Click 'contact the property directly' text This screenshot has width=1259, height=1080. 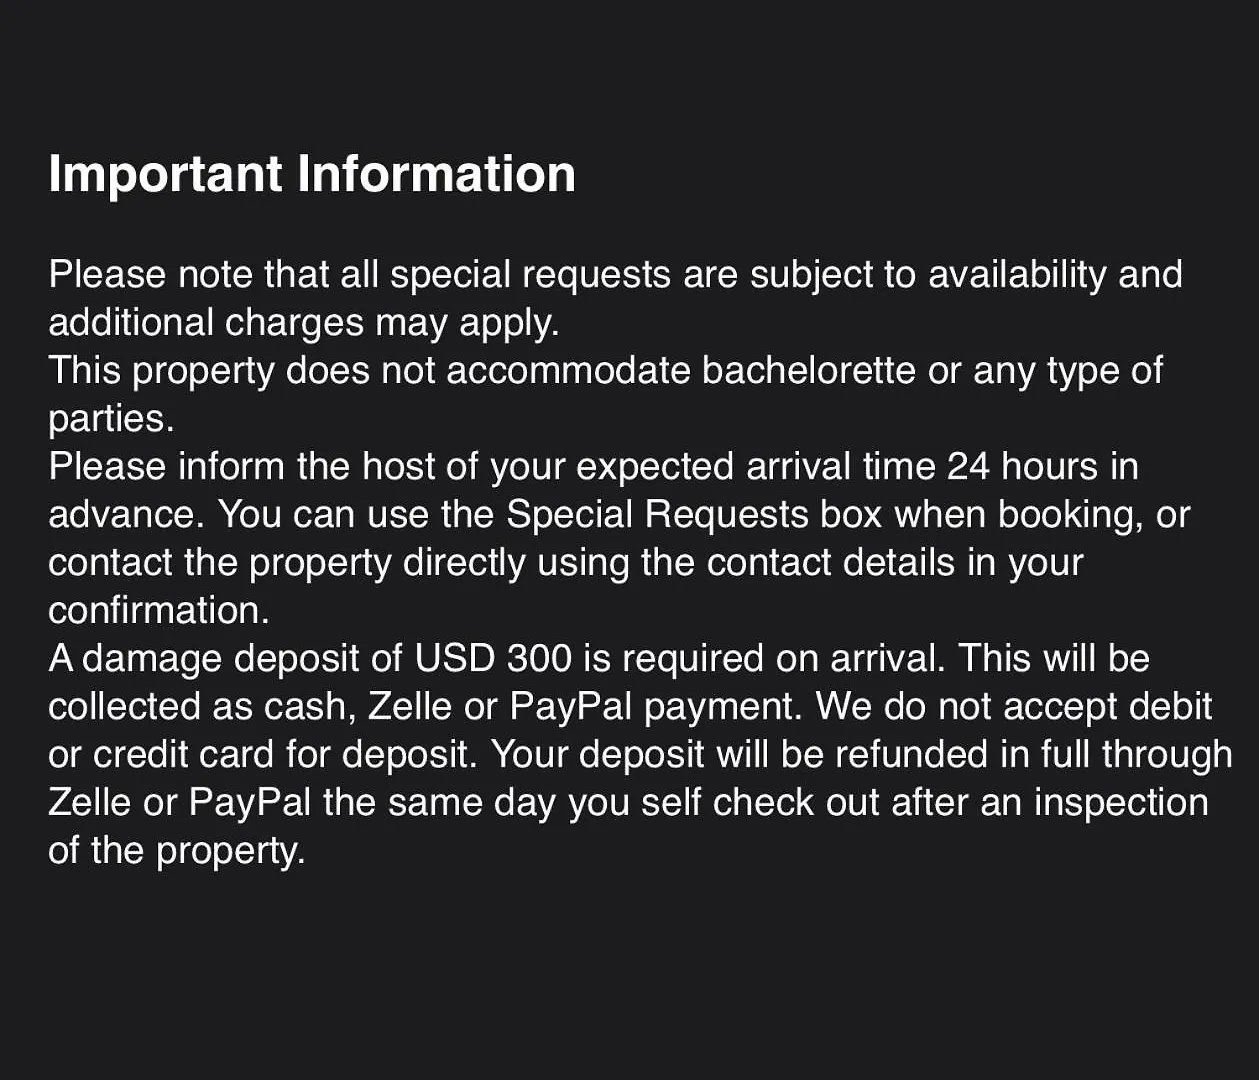(x=287, y=562)
